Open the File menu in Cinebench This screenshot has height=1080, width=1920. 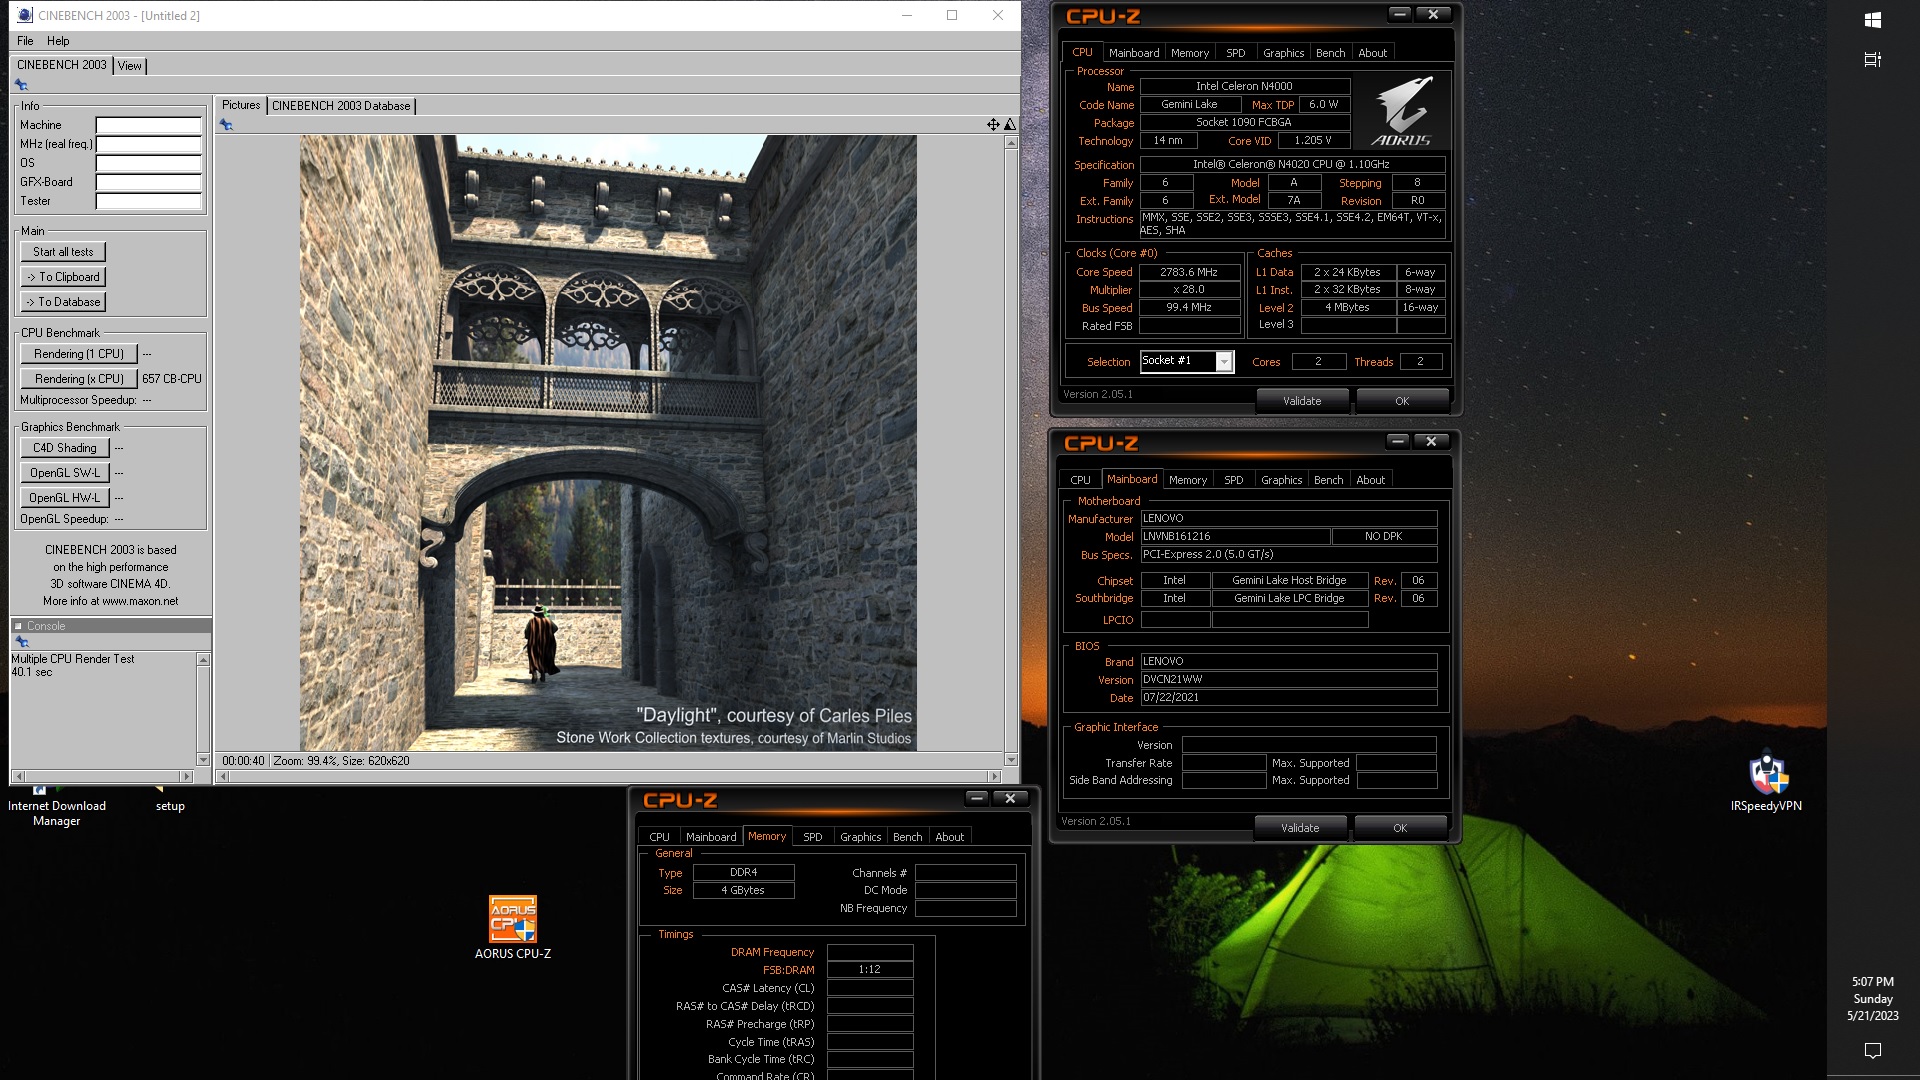pyautogui.click(x=25, y=41)
